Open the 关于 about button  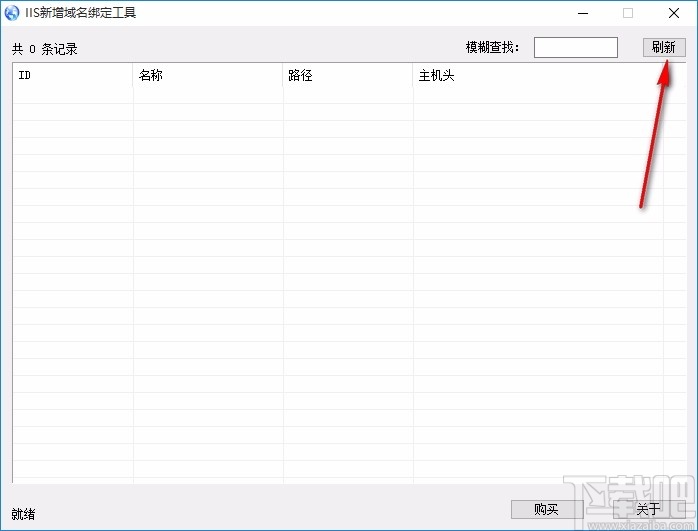(x=649, y=509)
